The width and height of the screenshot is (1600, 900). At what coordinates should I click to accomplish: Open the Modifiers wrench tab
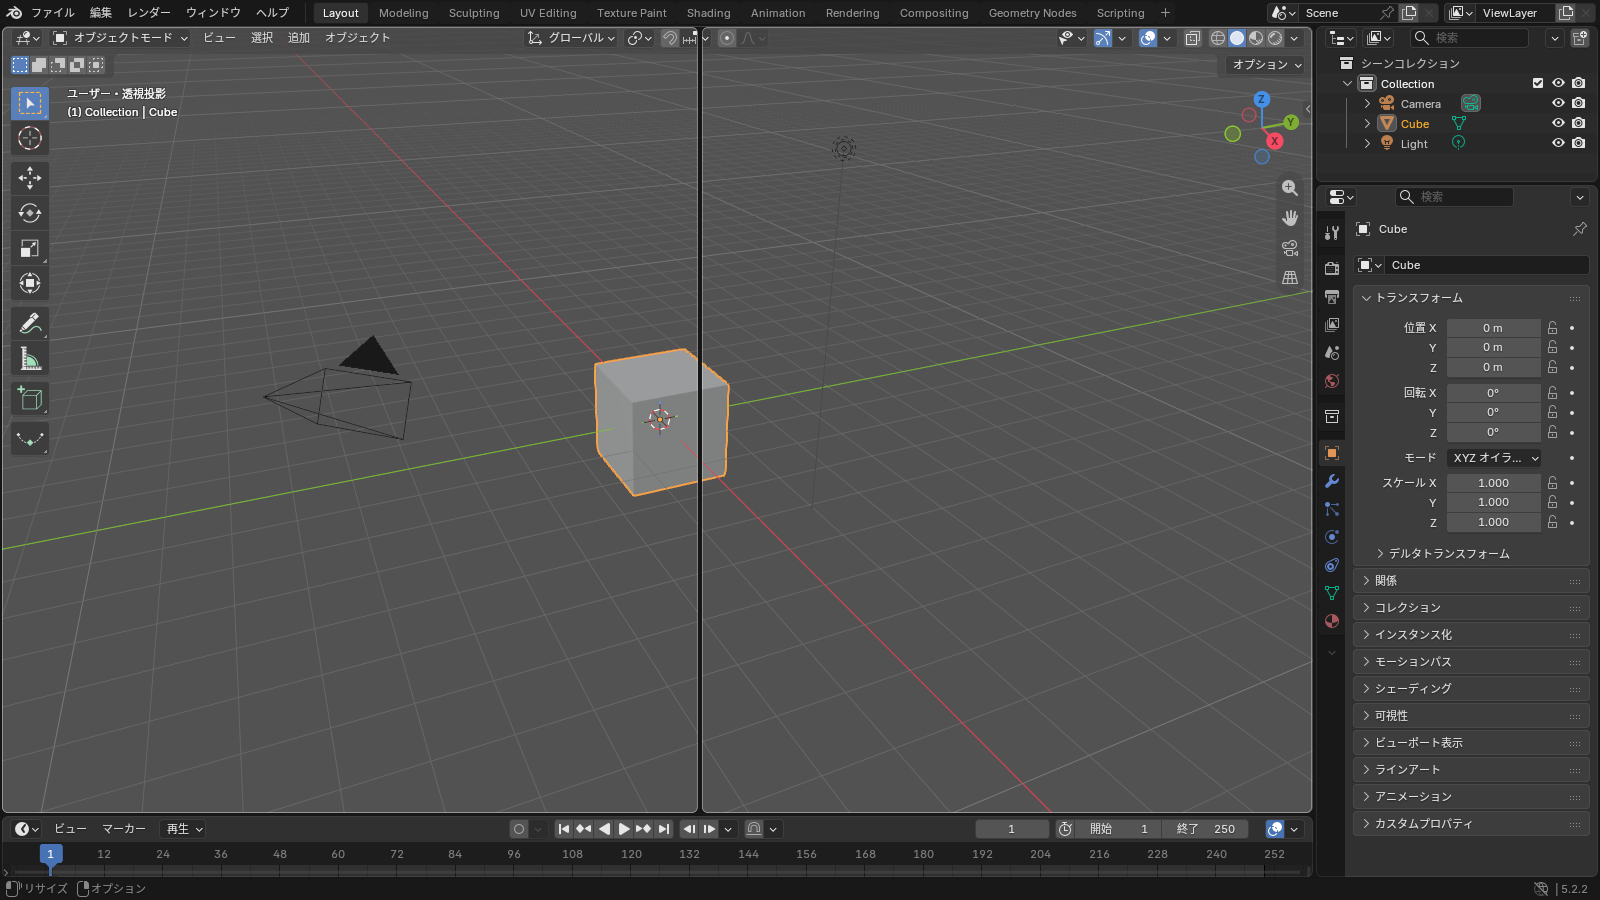(x=1332, y=481)
